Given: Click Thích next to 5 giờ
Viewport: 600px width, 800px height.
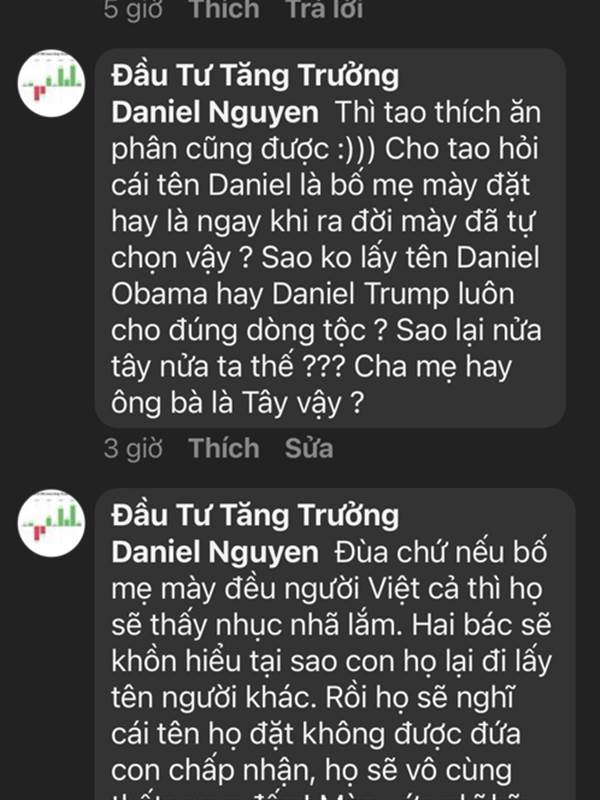Looking at the screenshot, I should tap(224, 10).
